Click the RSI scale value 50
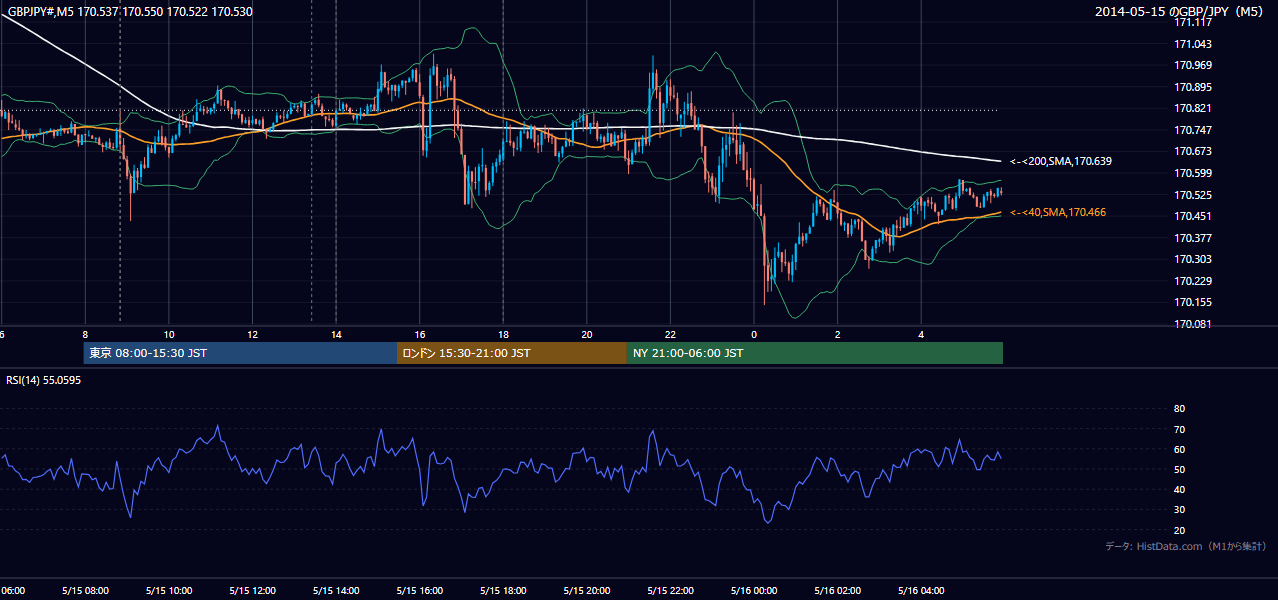This screenshot has width=1278, height=600. tap(1179, 469)
